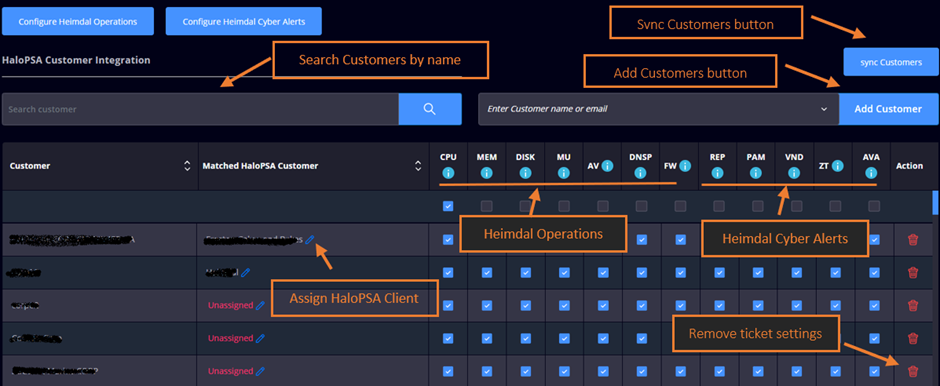Uncheck MEM in first Unassigned row
Screen dimensions: 940x386
tap(486, 306)
